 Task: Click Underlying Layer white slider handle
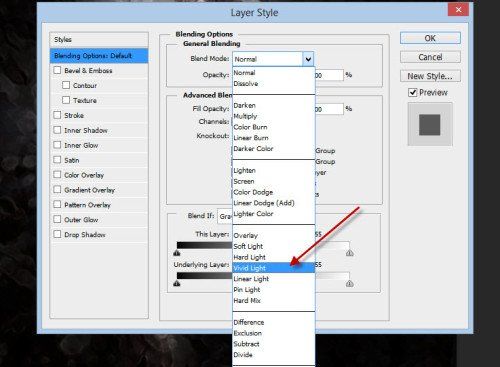click(x=349, y=284)
